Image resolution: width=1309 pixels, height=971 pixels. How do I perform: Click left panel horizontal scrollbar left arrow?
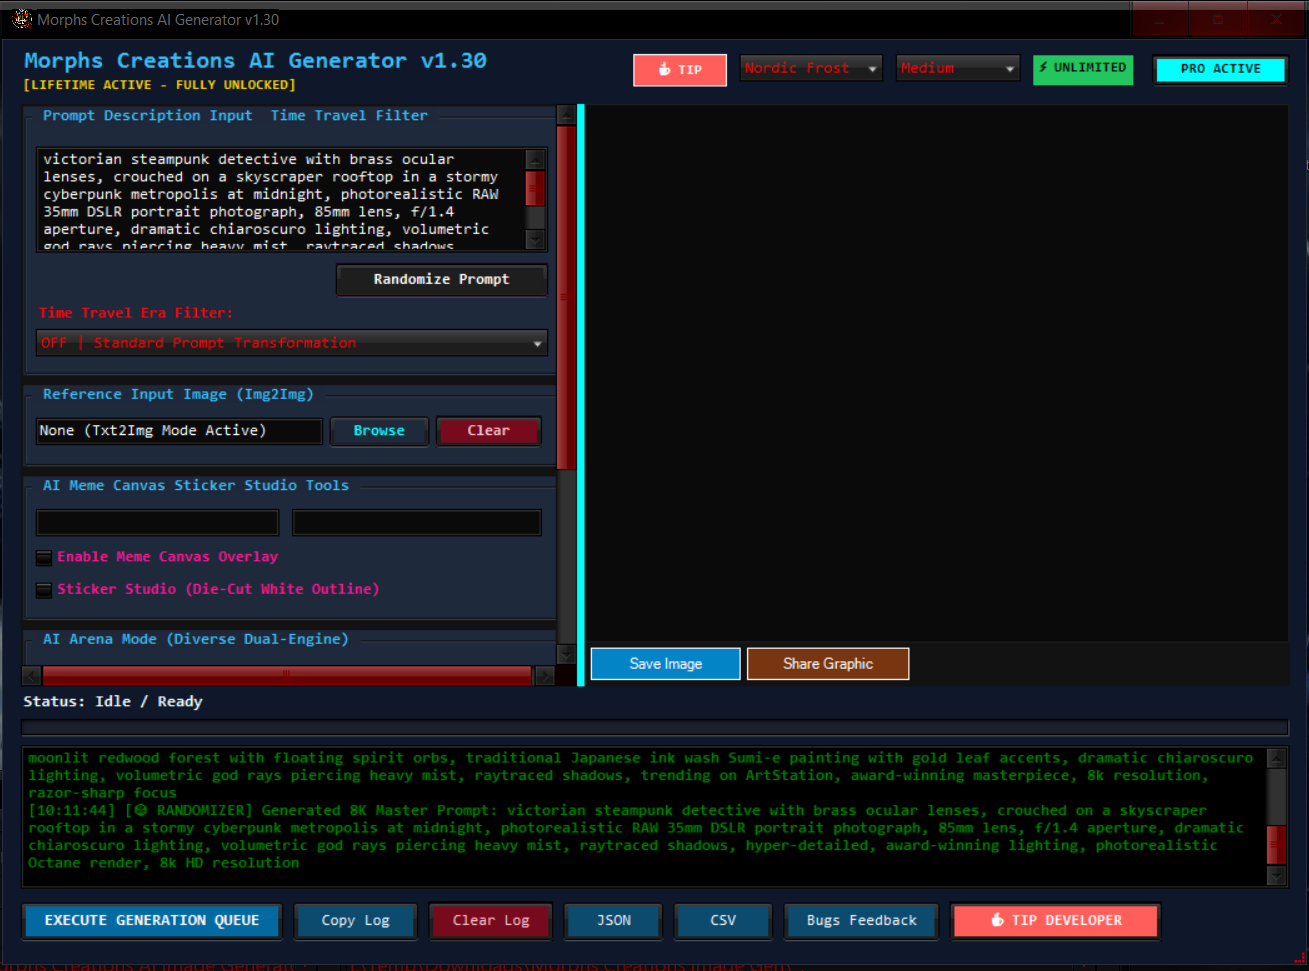[31, 676]
